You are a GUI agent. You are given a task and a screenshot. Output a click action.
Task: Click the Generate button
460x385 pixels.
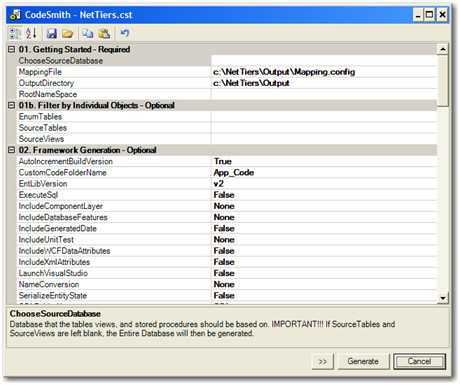[363, 361]
